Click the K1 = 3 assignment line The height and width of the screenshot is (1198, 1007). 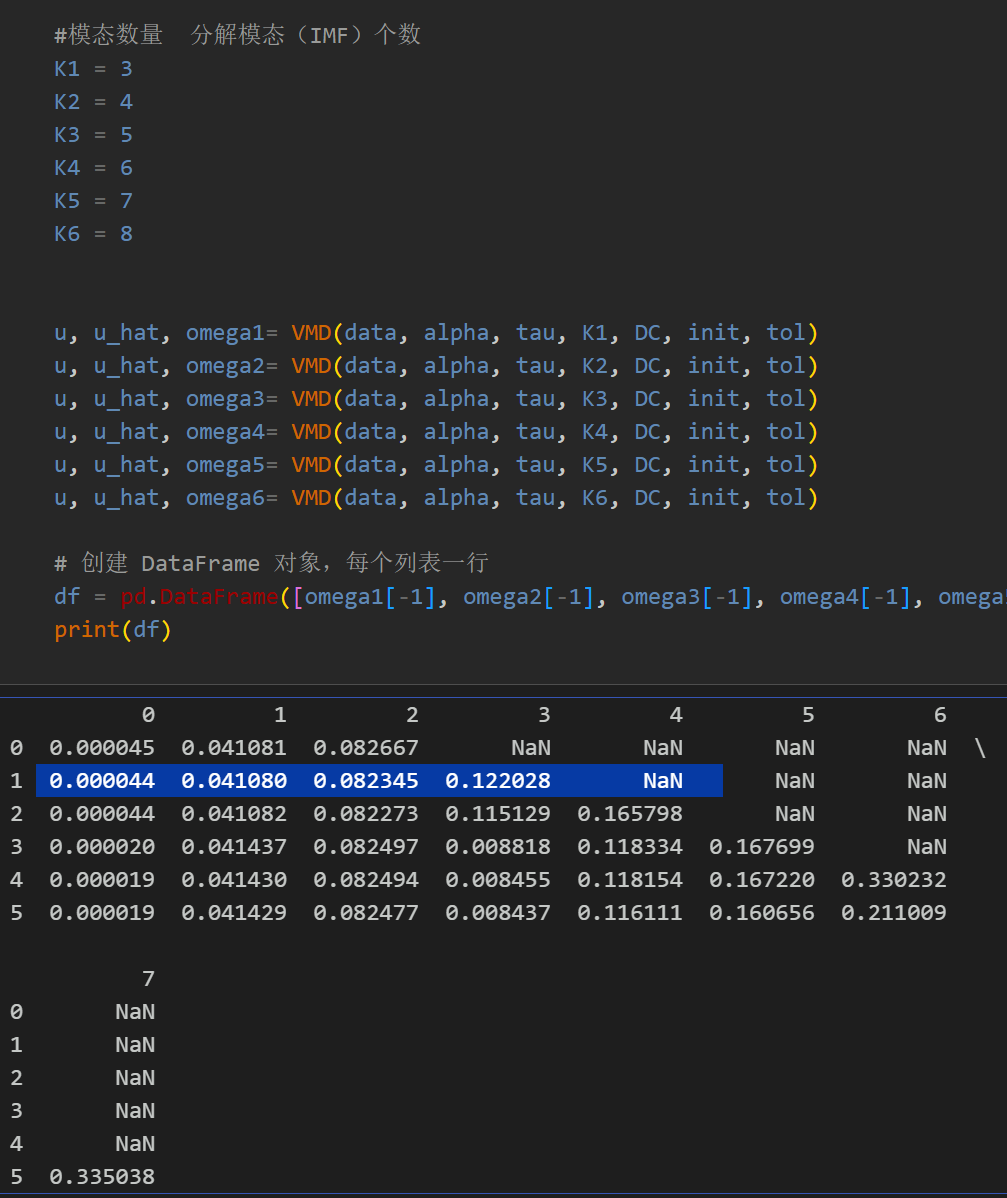(93, 69)
